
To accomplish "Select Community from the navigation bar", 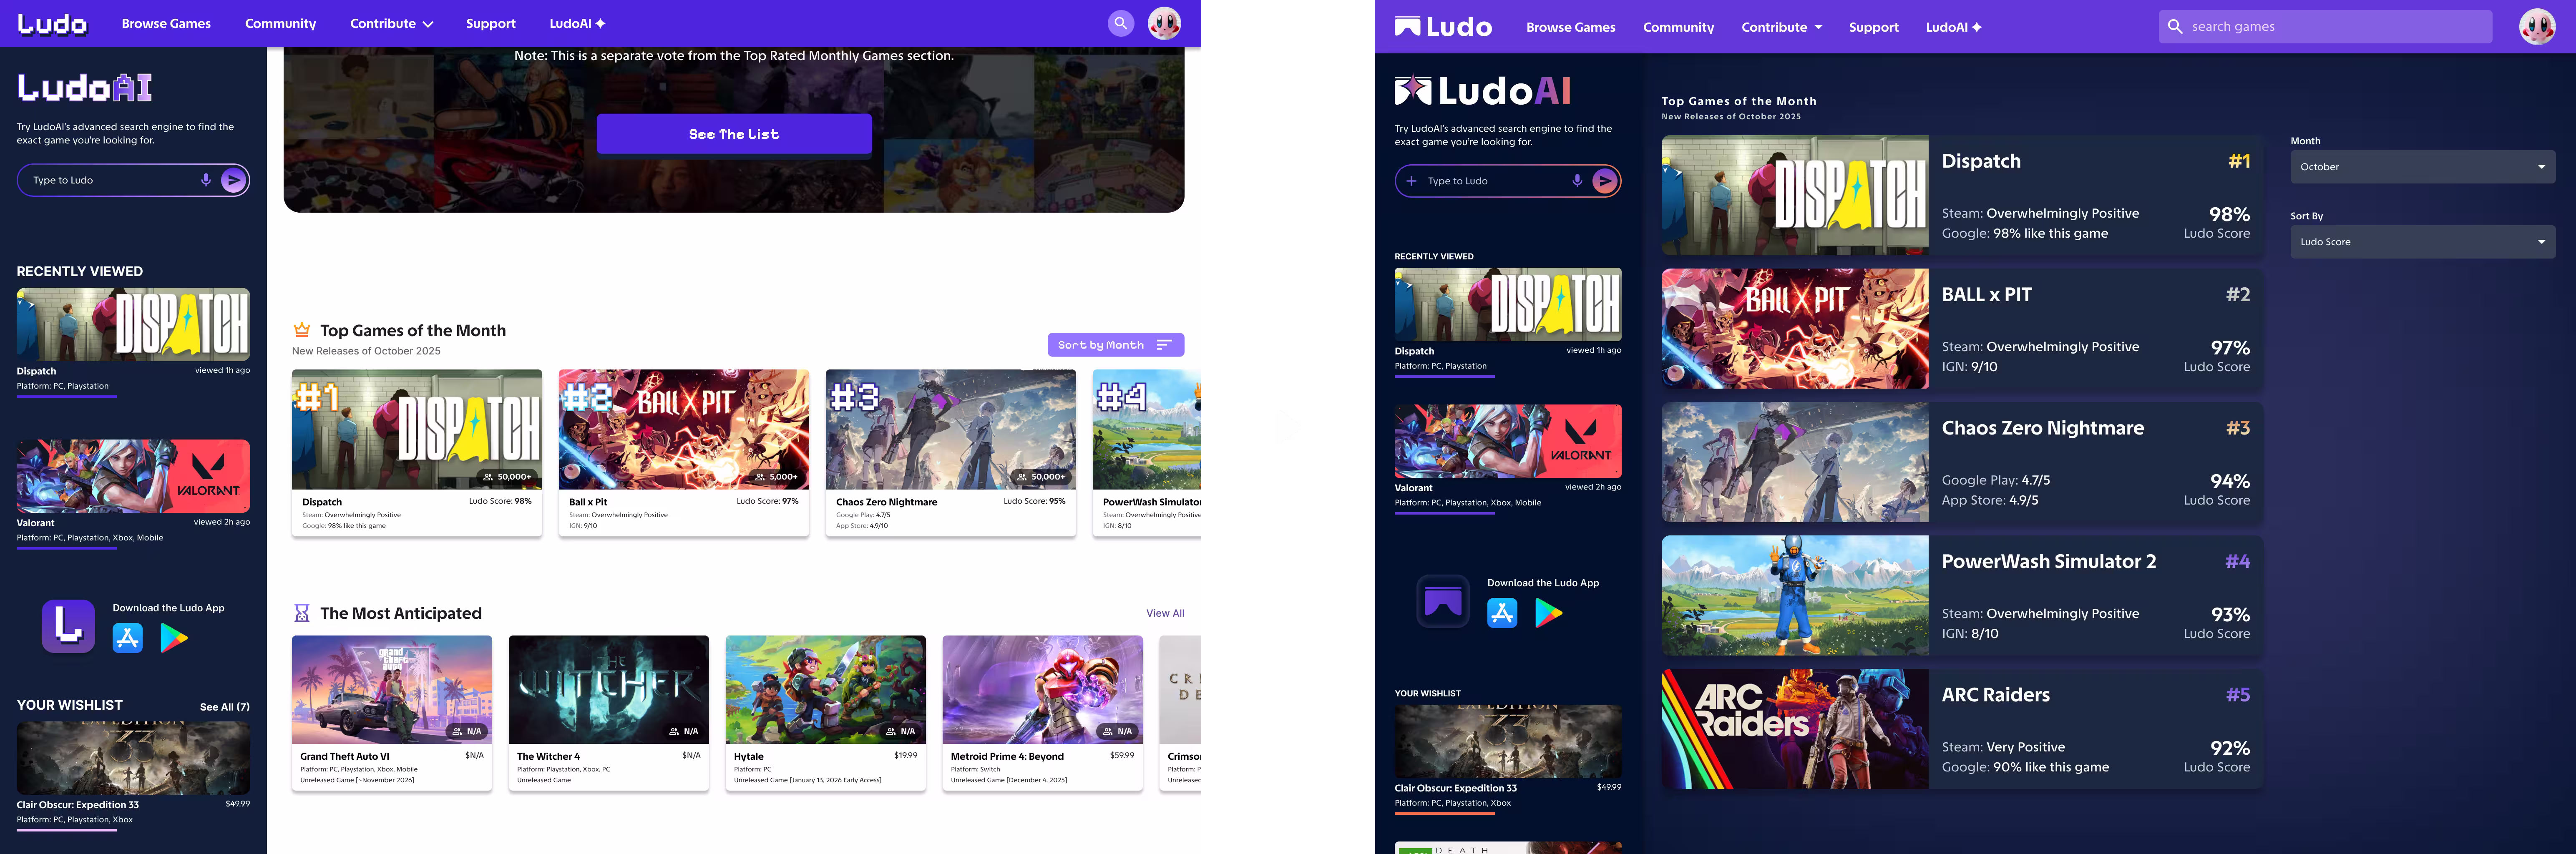I will [281, 23].
